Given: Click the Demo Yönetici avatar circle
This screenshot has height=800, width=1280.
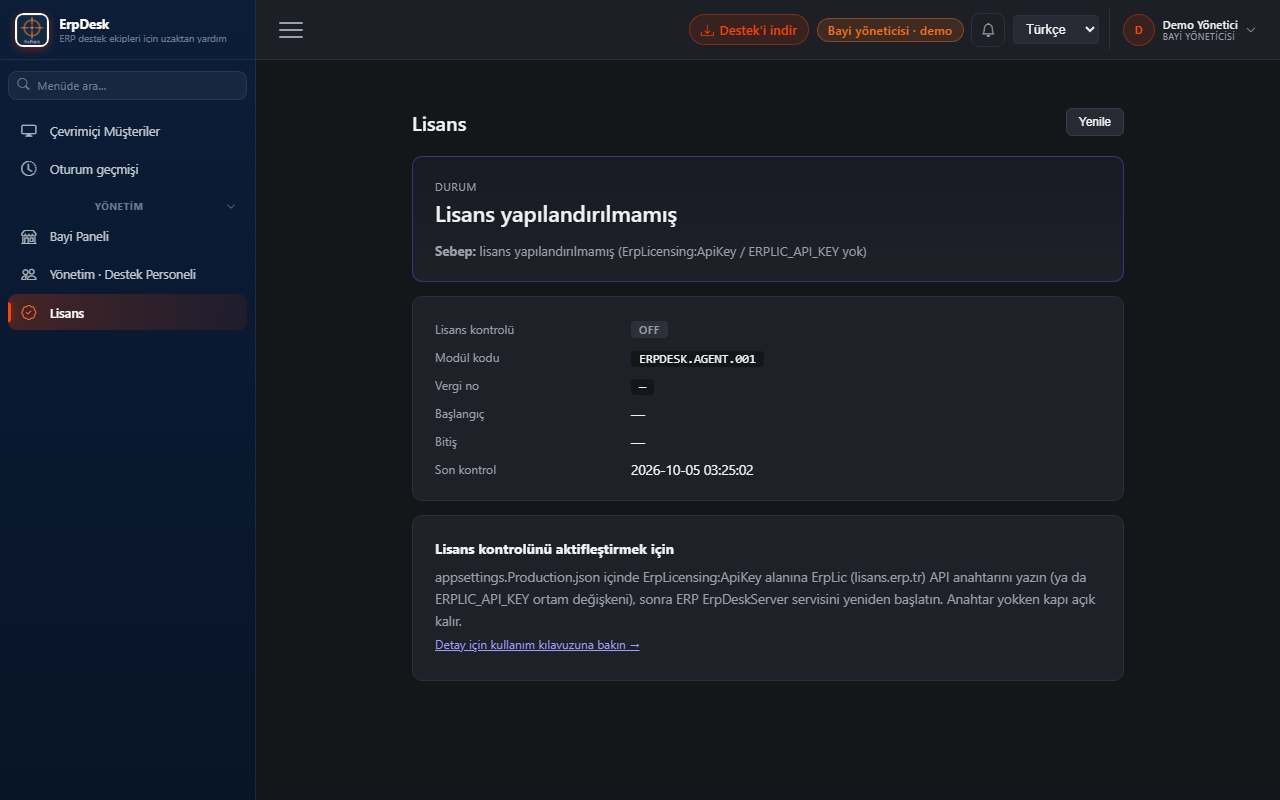Looking at the screenshot, I should 1139,30.
